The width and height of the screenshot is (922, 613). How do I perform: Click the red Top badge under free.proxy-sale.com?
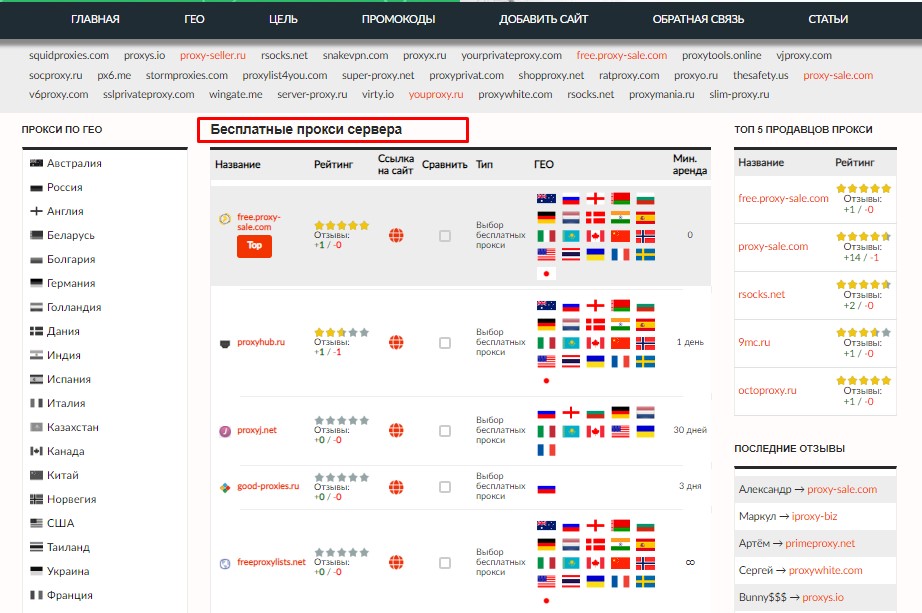point(255,246)
